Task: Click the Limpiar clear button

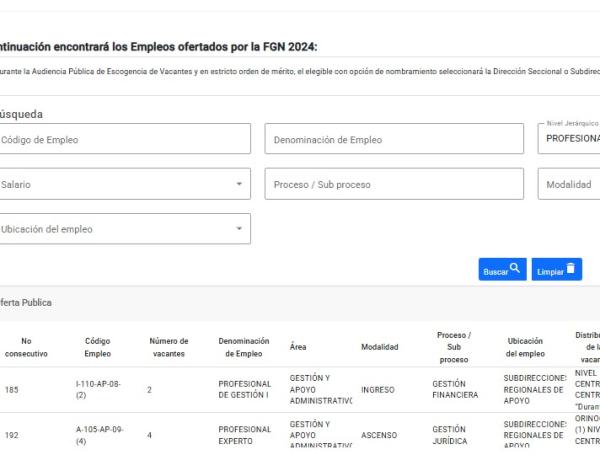Action: click(x=556, y=269)
